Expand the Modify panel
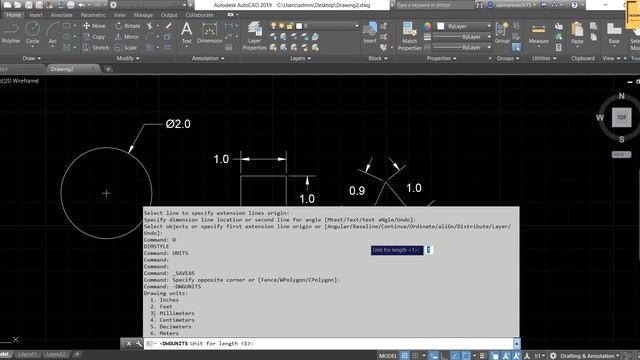The height and width of the screenshot is (360, 640). [x=128, y=58]
